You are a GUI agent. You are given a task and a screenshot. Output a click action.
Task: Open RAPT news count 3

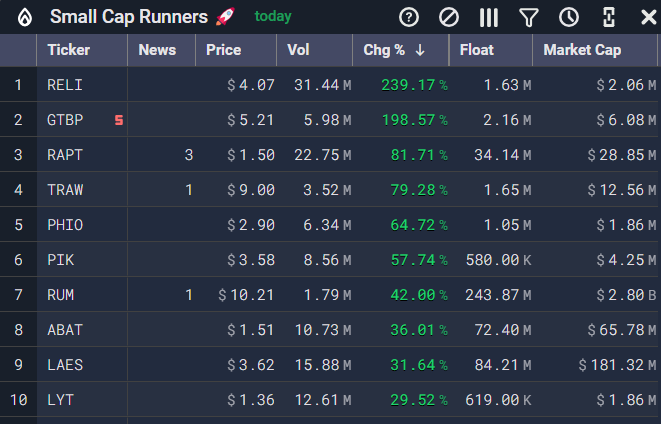(189, 155)
